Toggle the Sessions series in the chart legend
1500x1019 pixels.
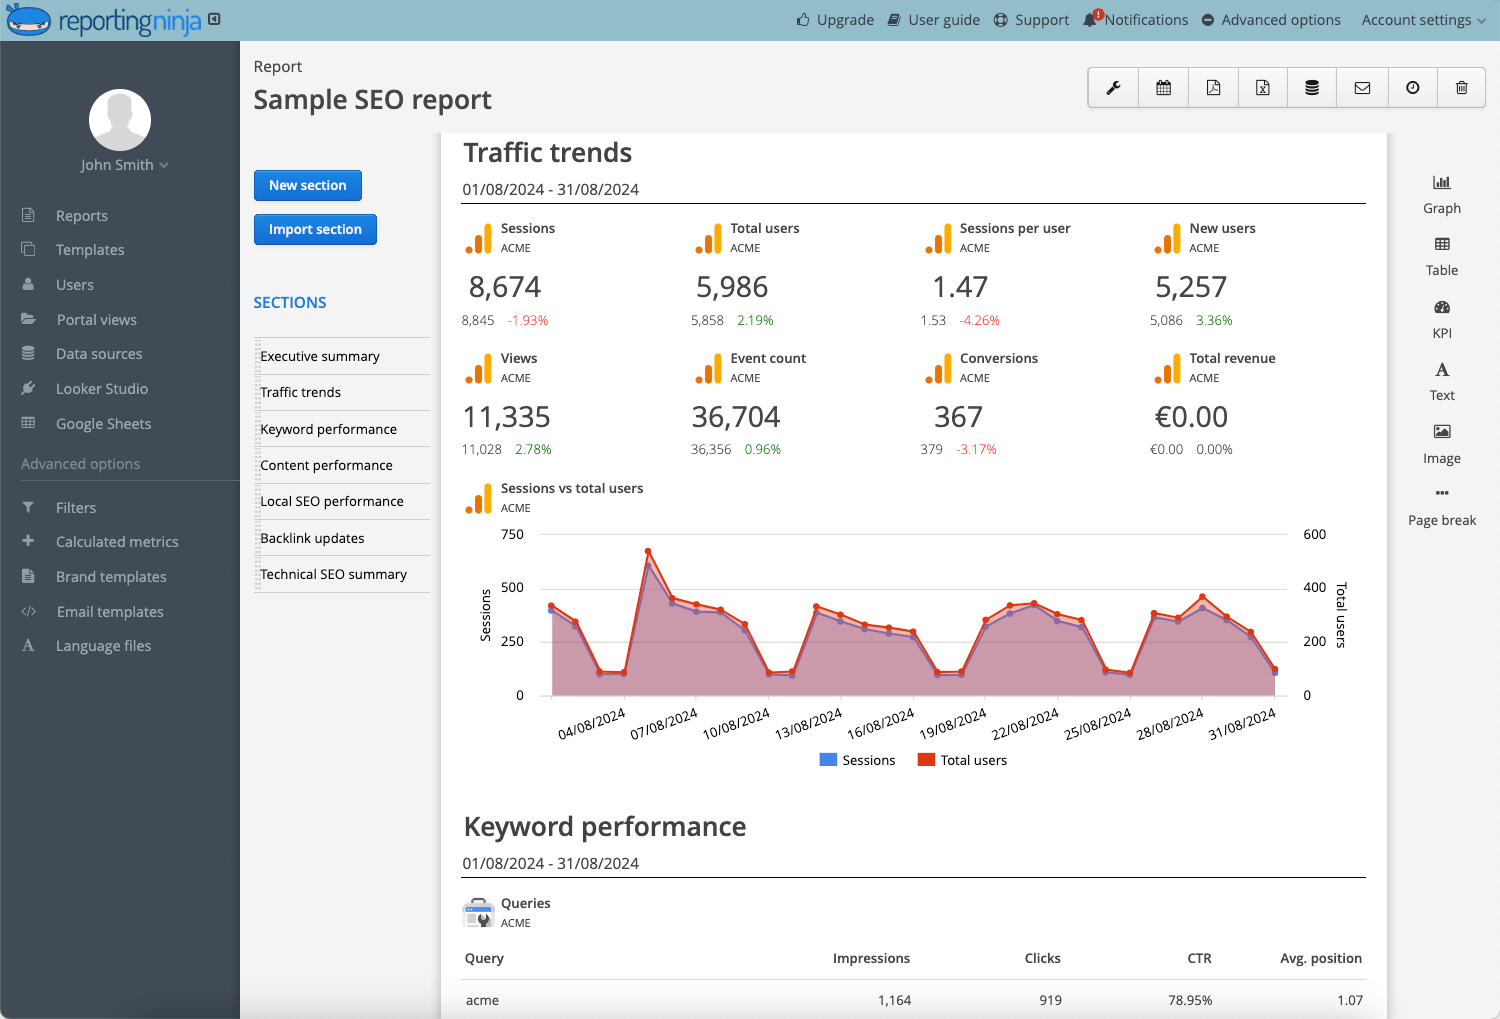coord(857,759)
